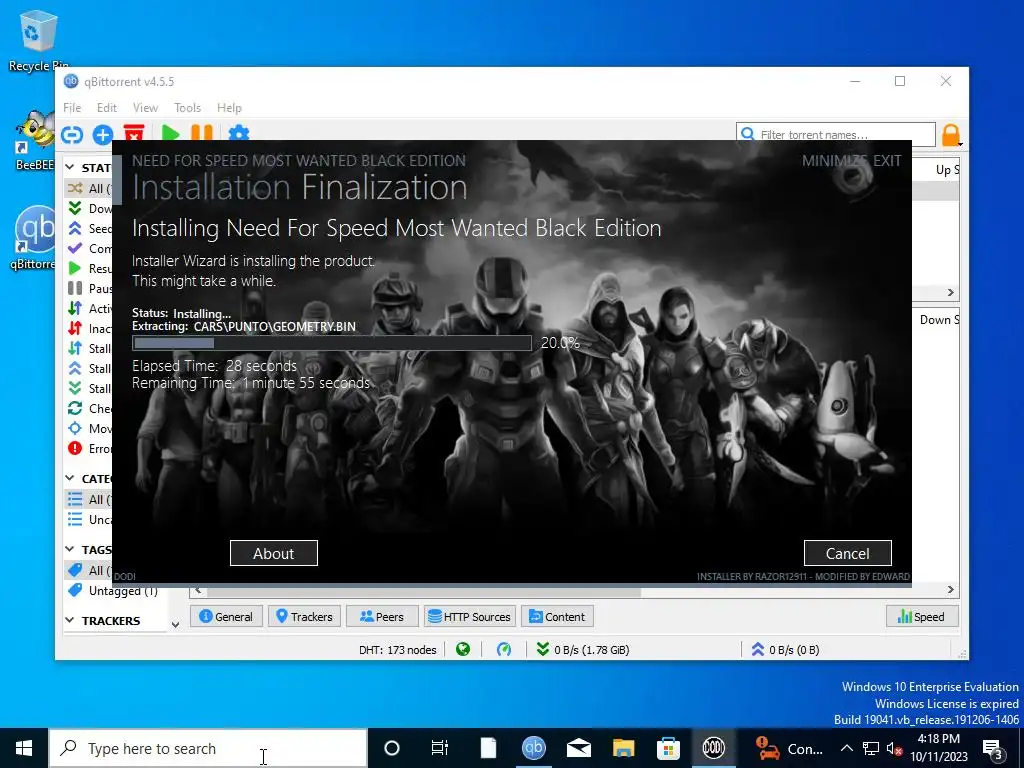Click the Add torrent link toolbar icon
The height and width of the screenshot is (768, 1024).
[72, 135]
